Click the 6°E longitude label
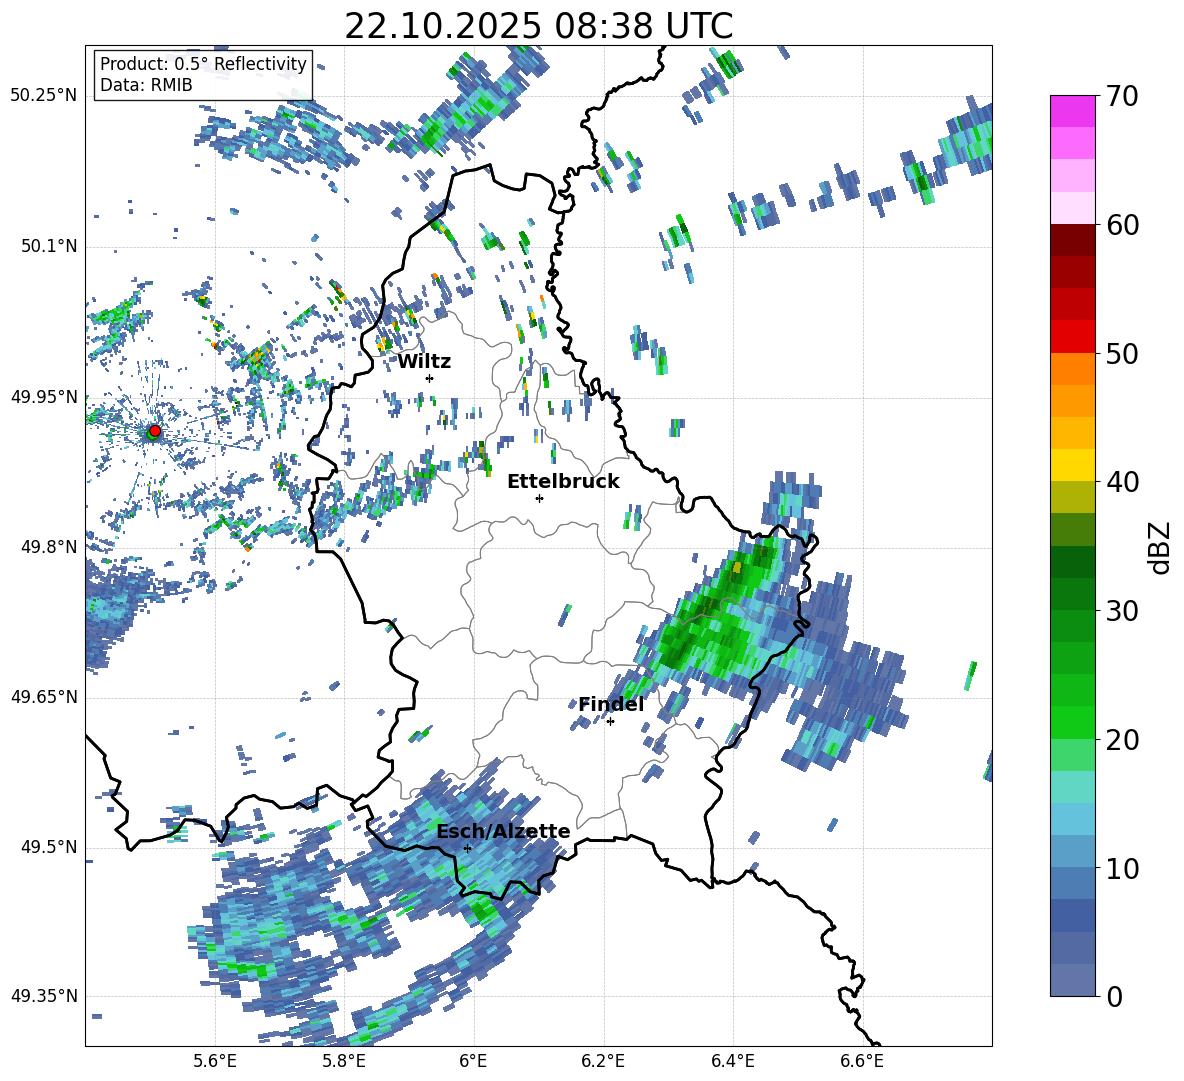This screenshot has height=1081, width=1184. coord(473,1061)
